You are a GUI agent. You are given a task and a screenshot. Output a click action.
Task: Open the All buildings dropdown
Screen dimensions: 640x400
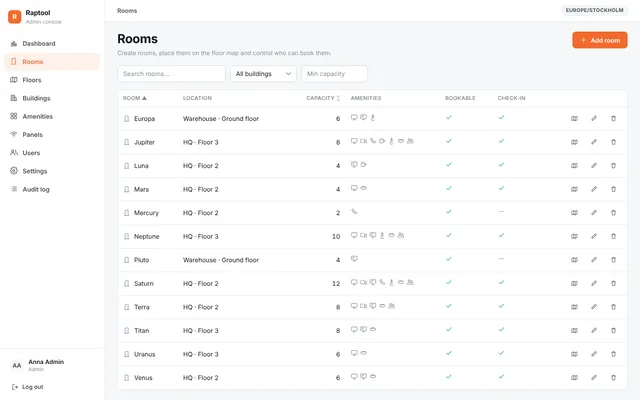pos(263,74)
